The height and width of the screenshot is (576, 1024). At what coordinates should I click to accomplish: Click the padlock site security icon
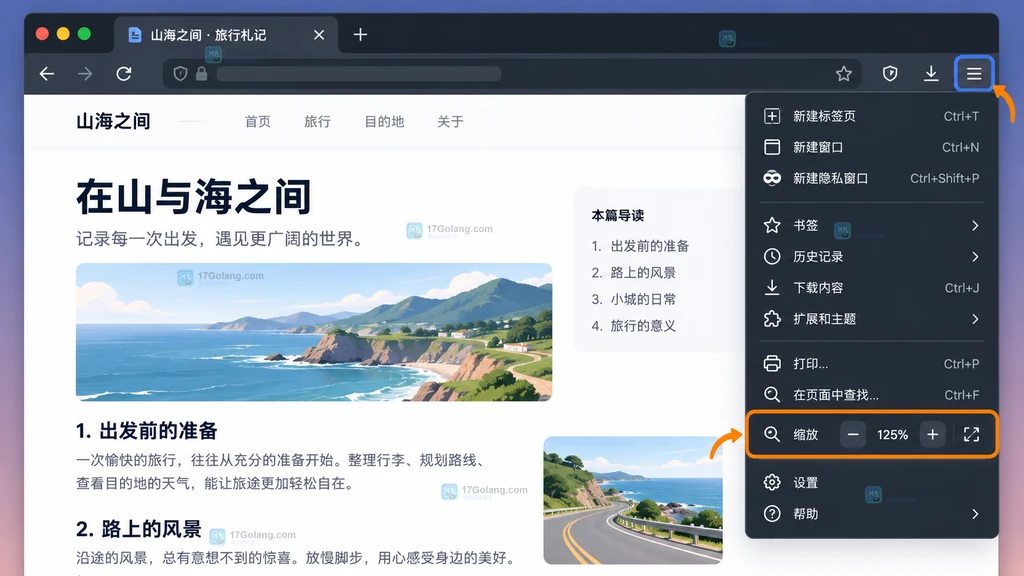click(x=202, y=74)
